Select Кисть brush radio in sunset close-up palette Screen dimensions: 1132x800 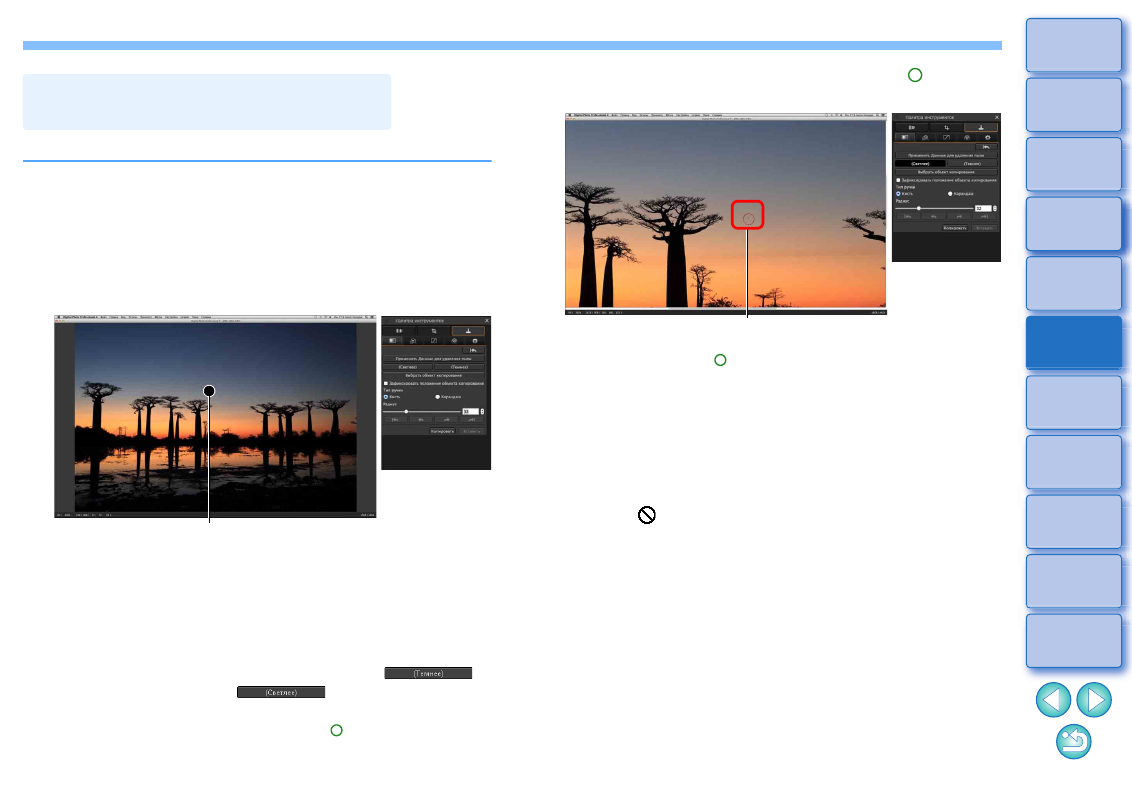898,194
